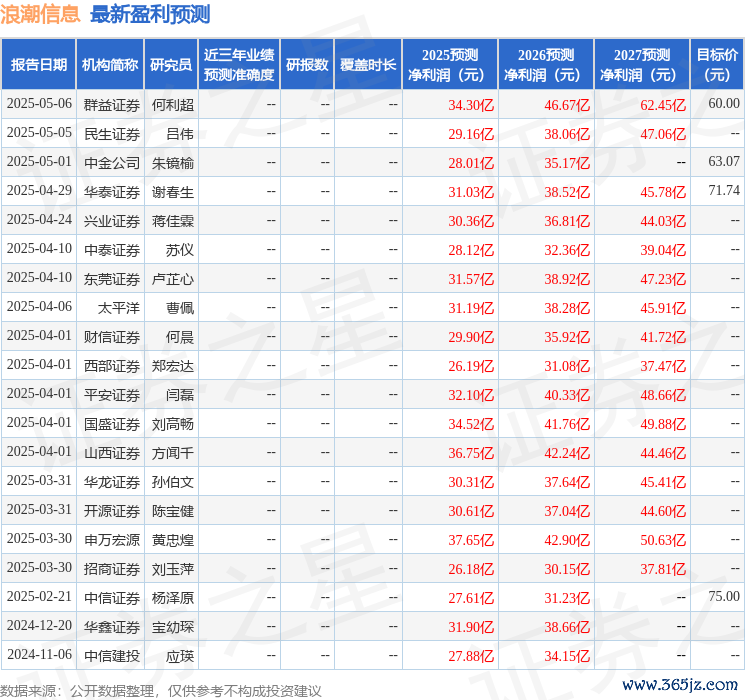745x700 pixels.
Task: Click analyst name 曹佩
Action: [x=180, y=308]
